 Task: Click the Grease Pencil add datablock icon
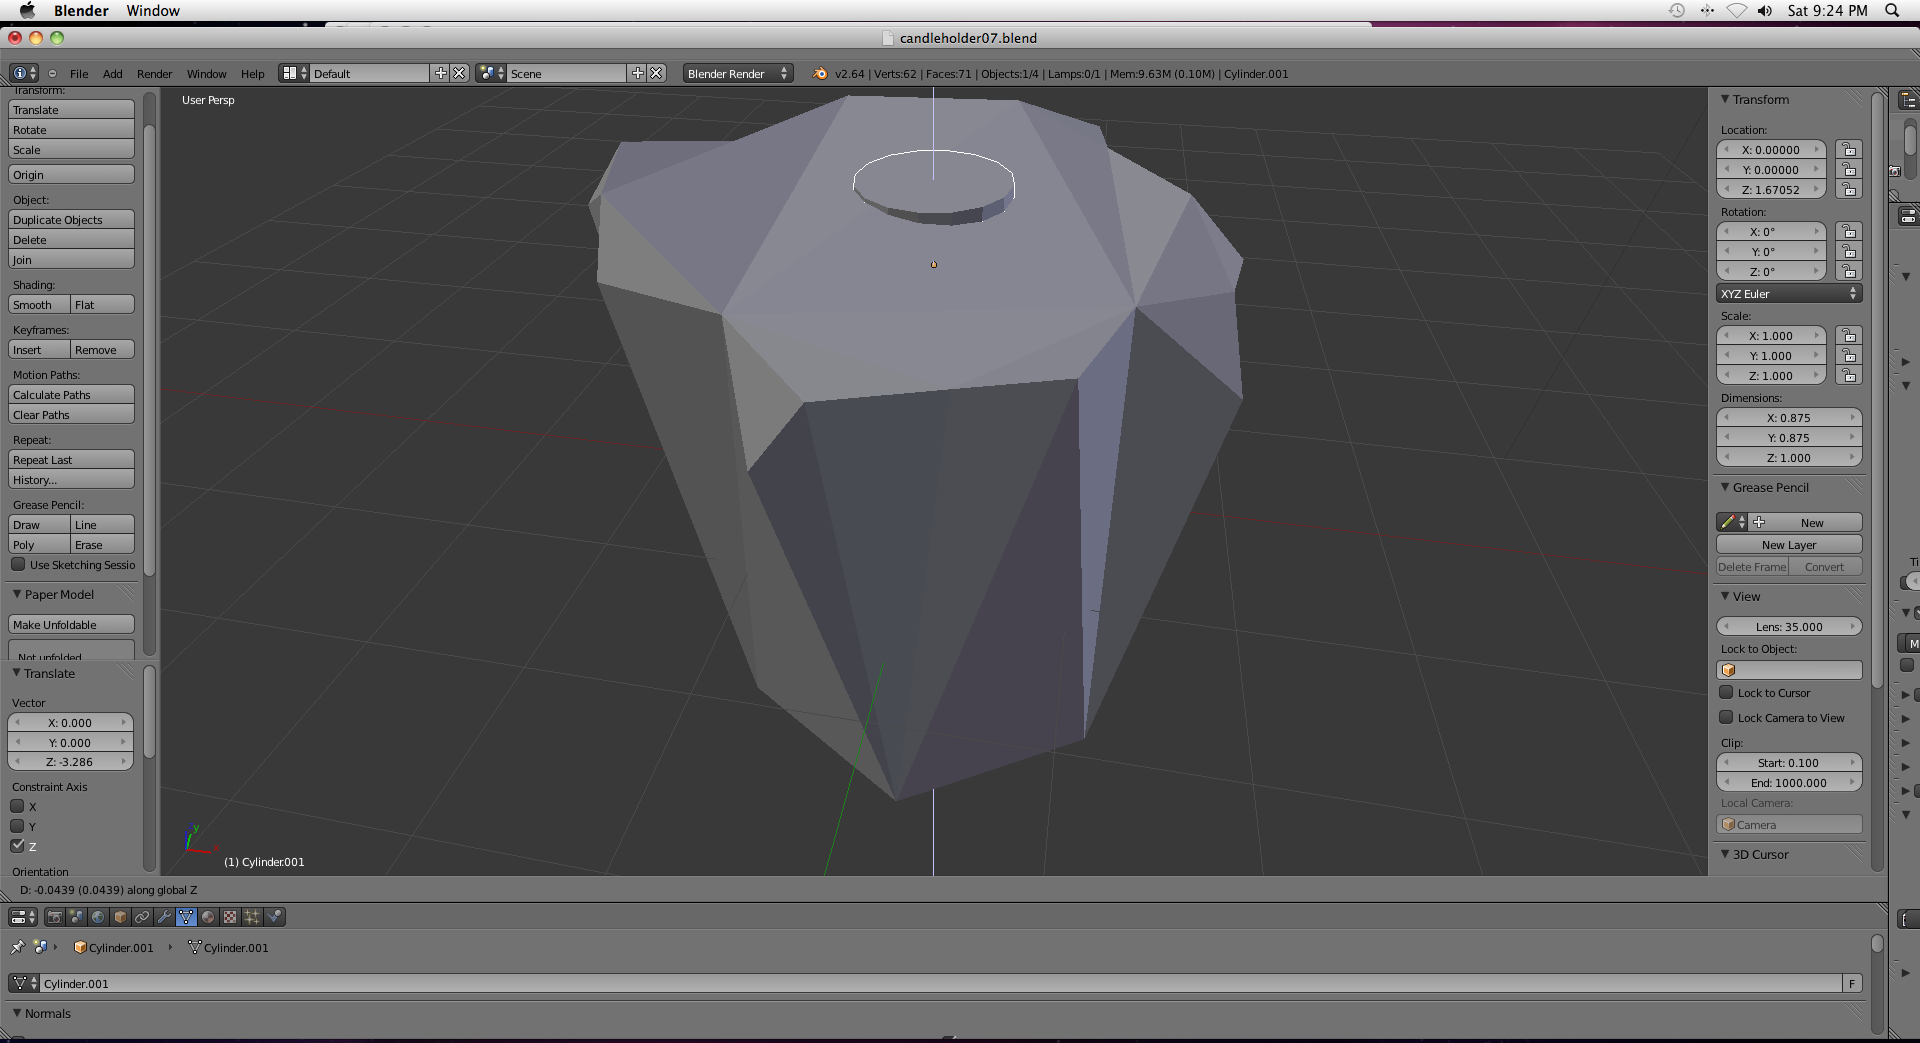[x=1759, y=523]
